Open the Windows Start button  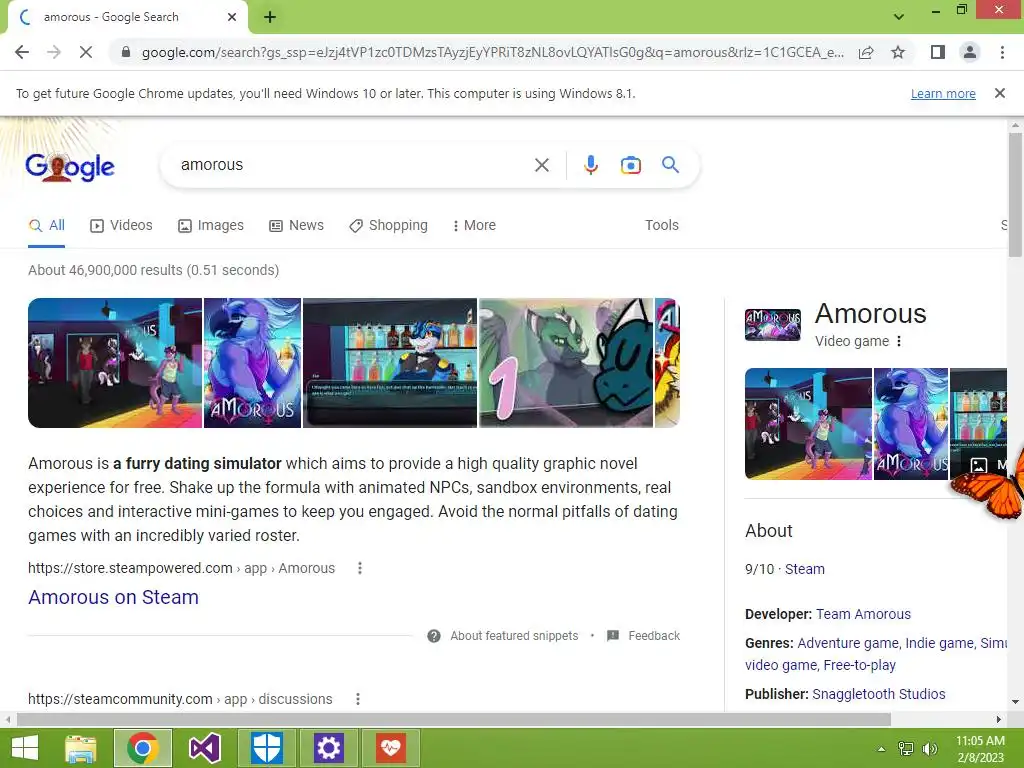(x=25, y=748)
